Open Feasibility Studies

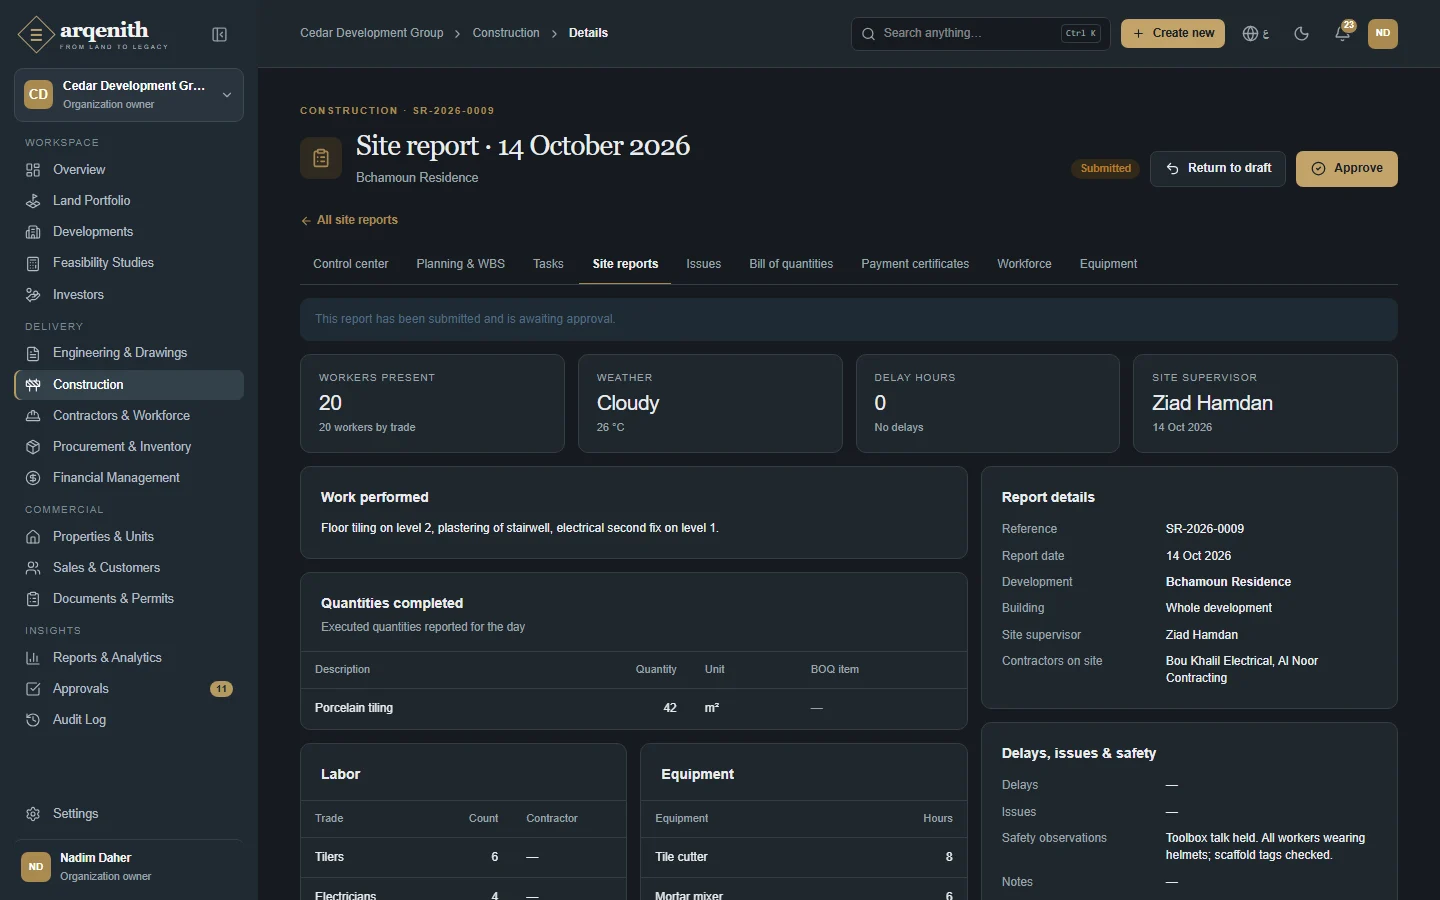tap(129, 263)
